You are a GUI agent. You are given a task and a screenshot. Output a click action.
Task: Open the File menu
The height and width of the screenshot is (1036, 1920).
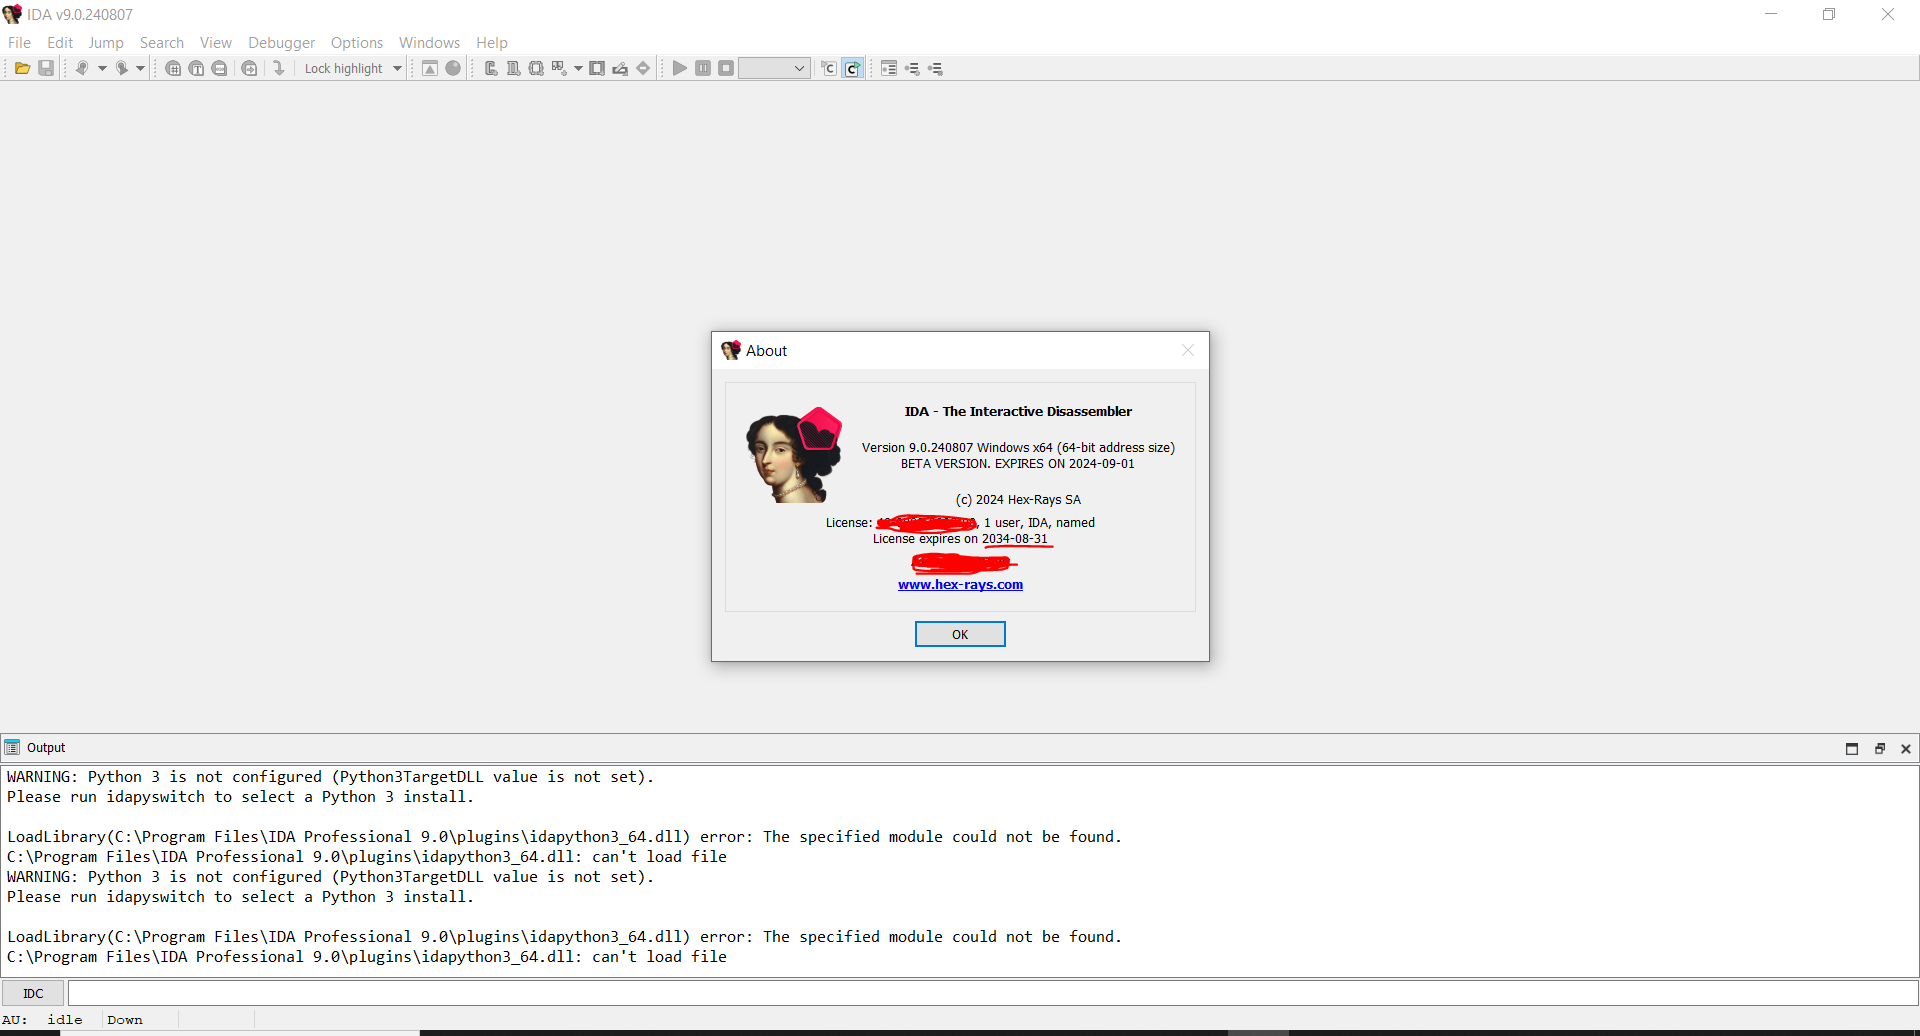(x=19, y=42)
